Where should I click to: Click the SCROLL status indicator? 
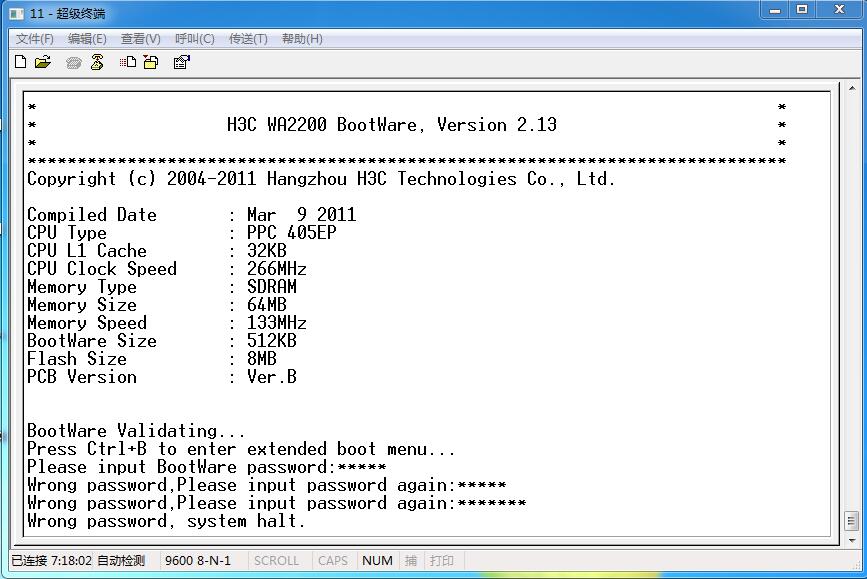click(276, 561)
